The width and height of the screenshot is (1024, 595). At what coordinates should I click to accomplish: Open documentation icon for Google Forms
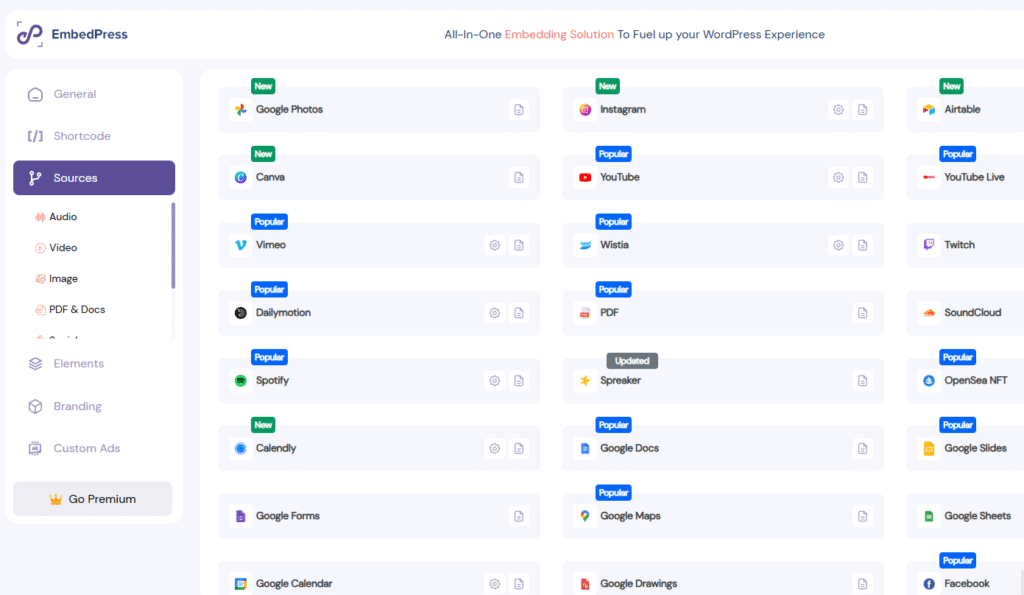coord(519,516)
